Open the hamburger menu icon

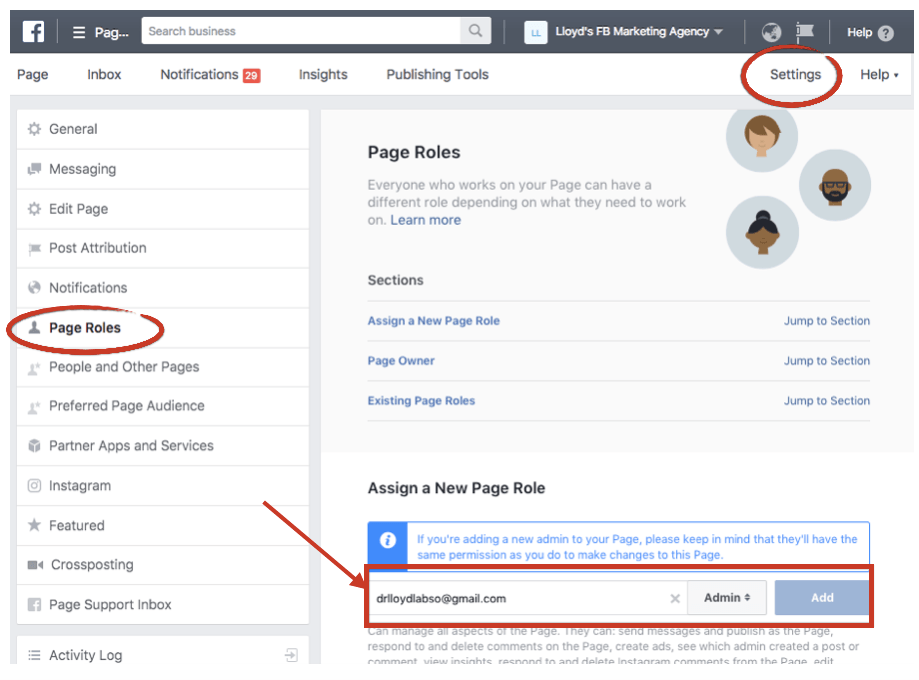tap(79, 32)
